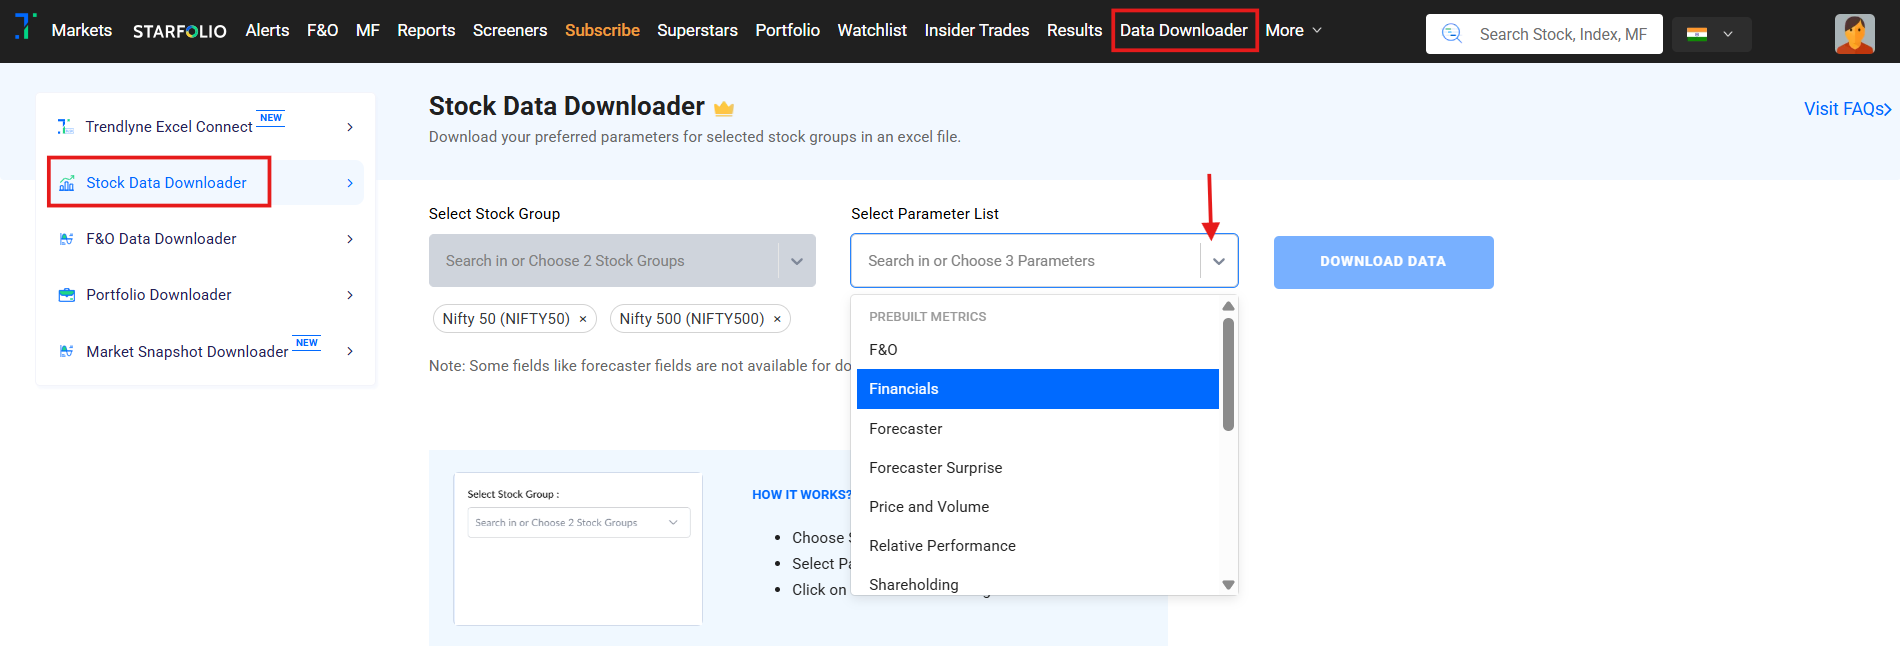1900x646 pixels.
Task: Click the how-it-works preview thumbnail
Action: click(578, 549)
